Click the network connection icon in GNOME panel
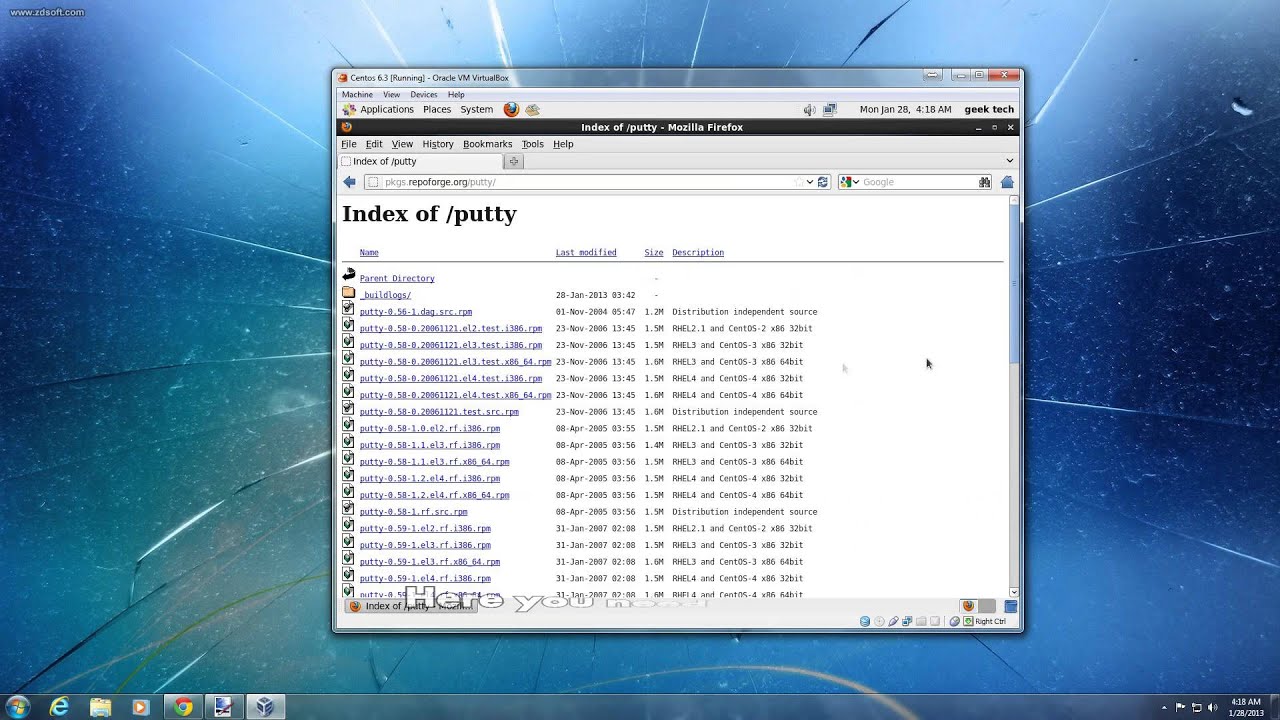 tap(830, 110)
